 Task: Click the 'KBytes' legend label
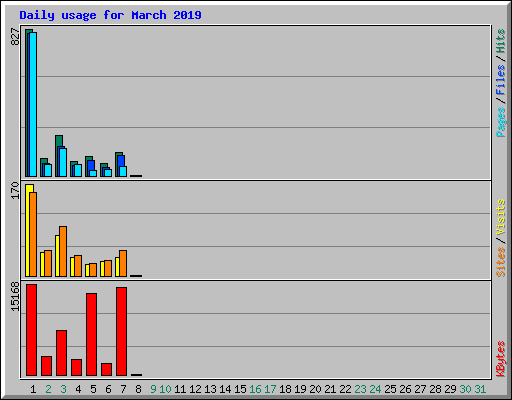pyautogui.click(x=501, y=359)
